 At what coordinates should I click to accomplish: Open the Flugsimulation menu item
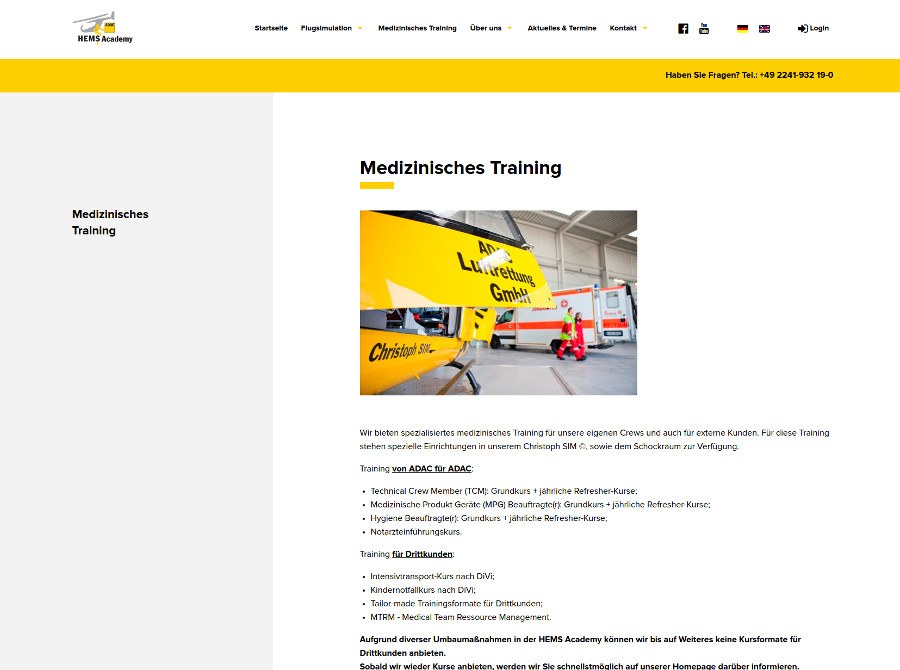326,28
